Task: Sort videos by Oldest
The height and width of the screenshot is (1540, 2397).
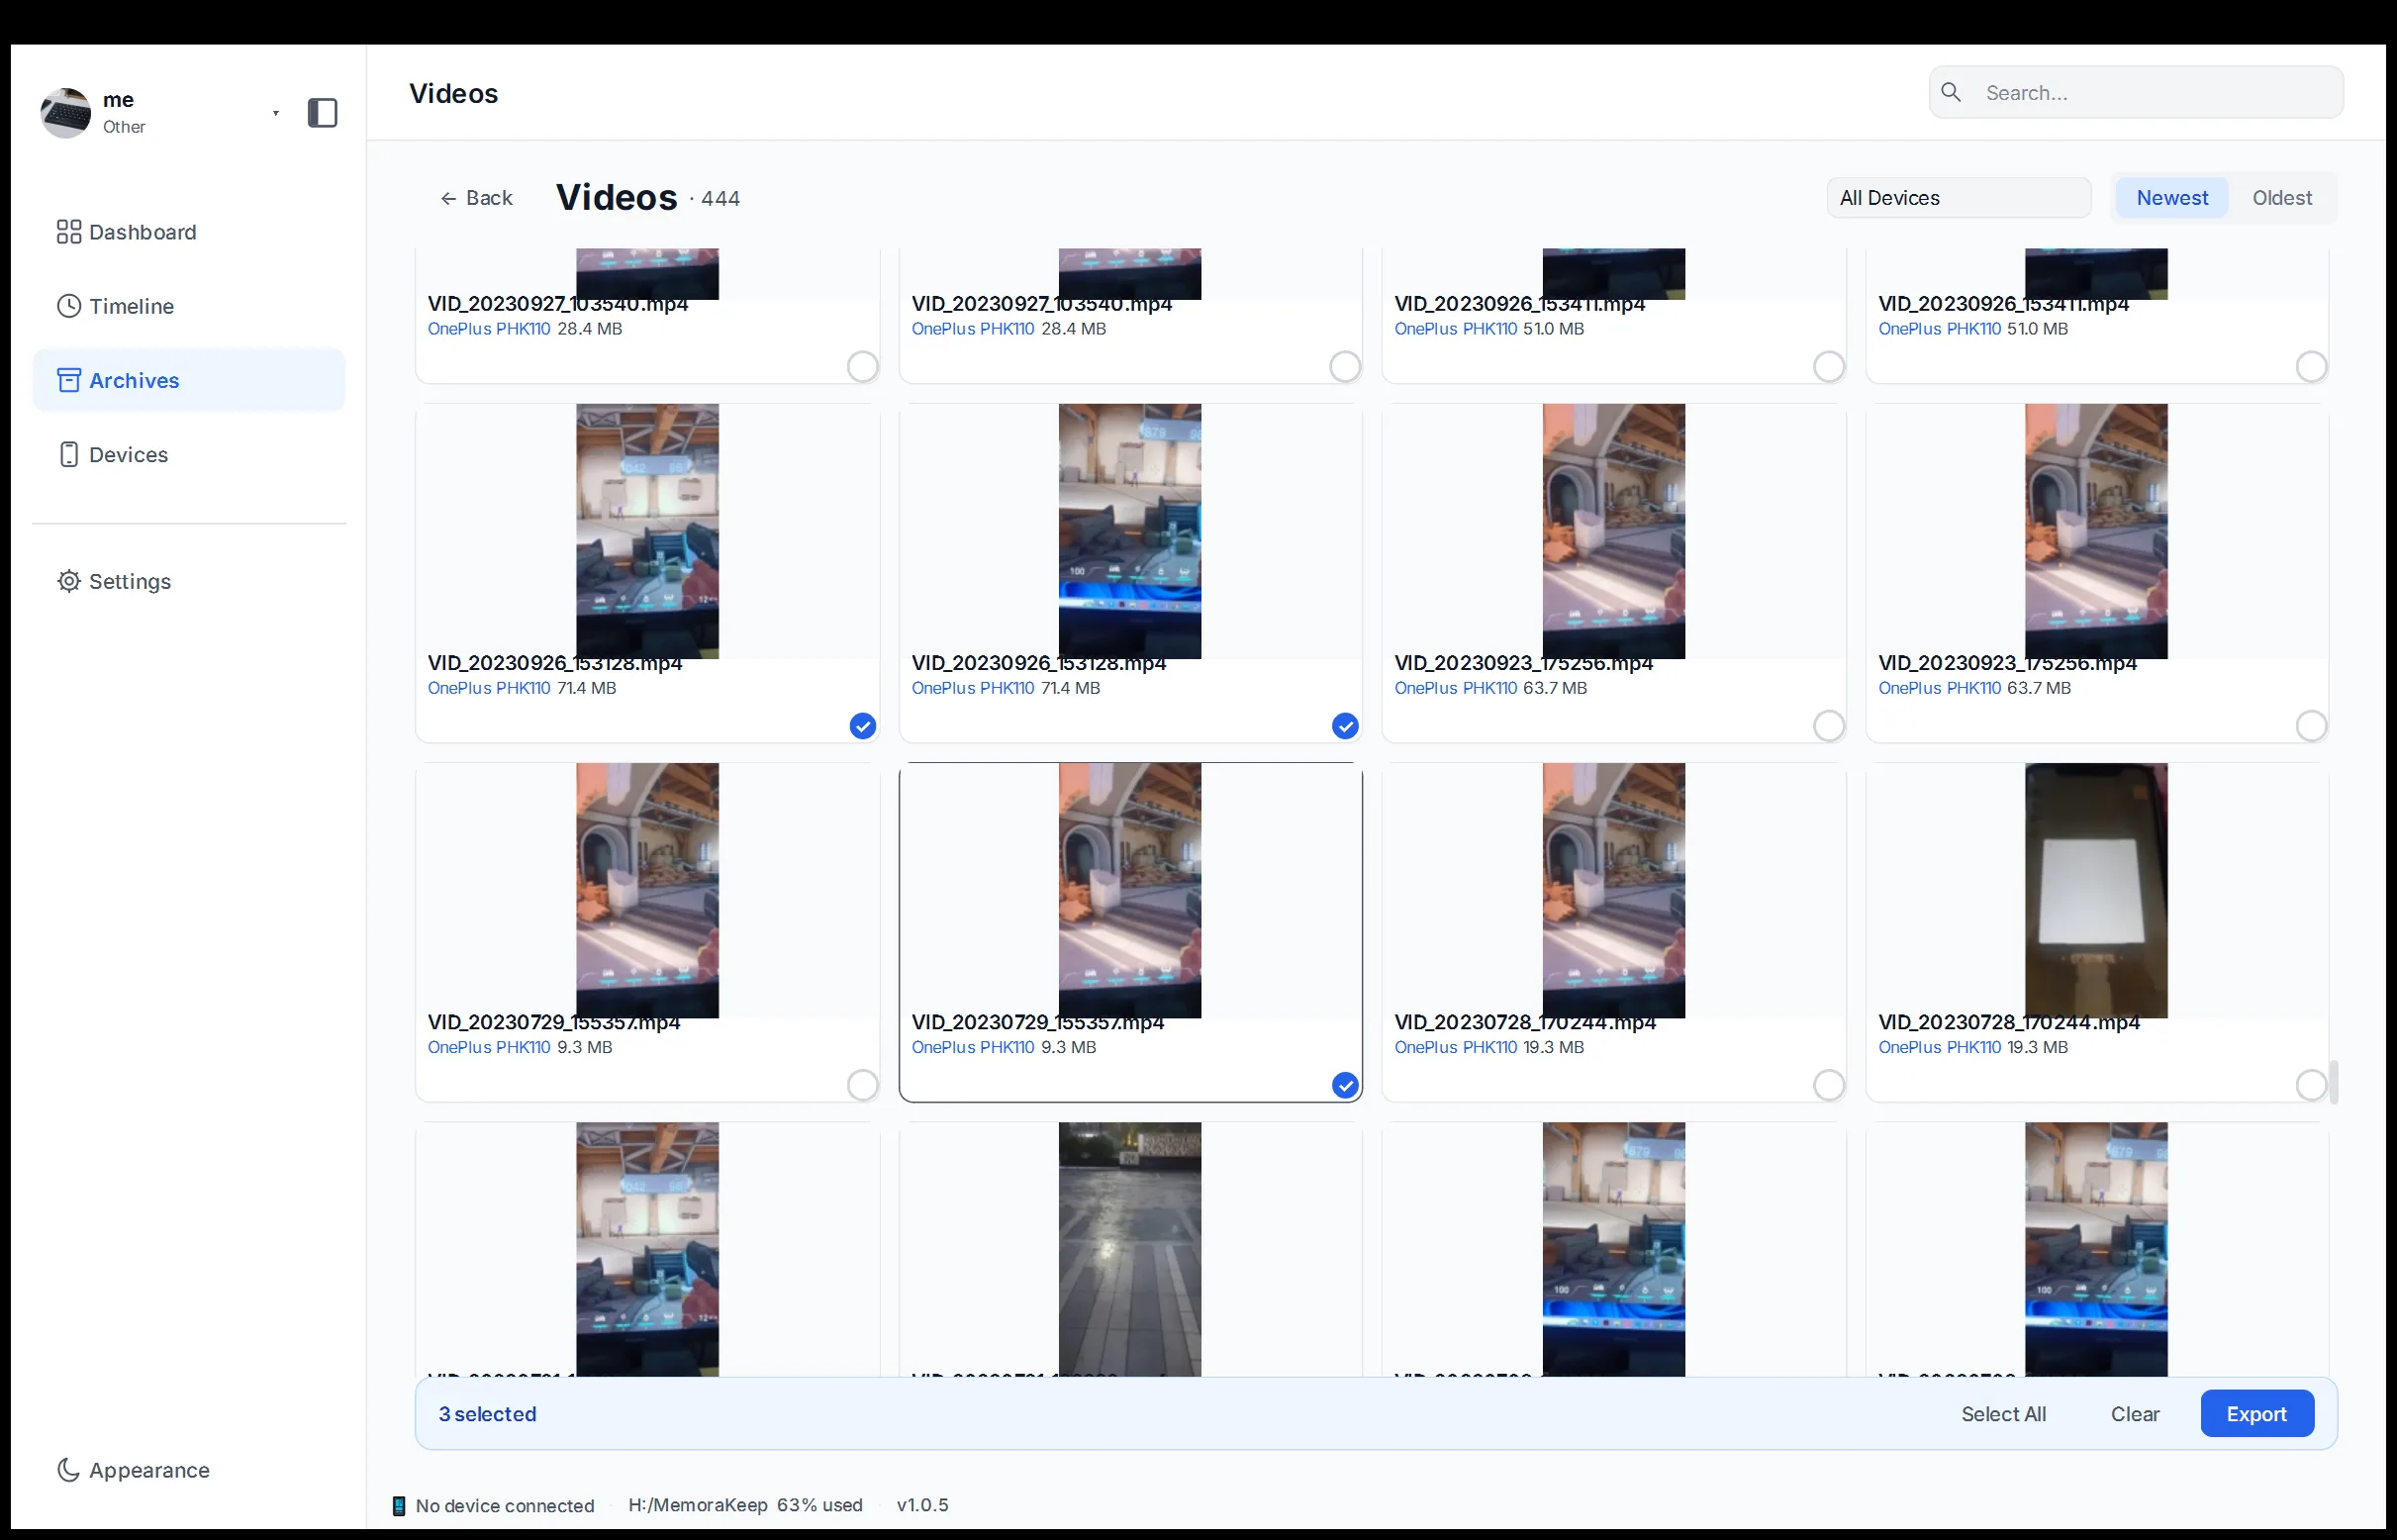Action: click(x=2281, y=198)
